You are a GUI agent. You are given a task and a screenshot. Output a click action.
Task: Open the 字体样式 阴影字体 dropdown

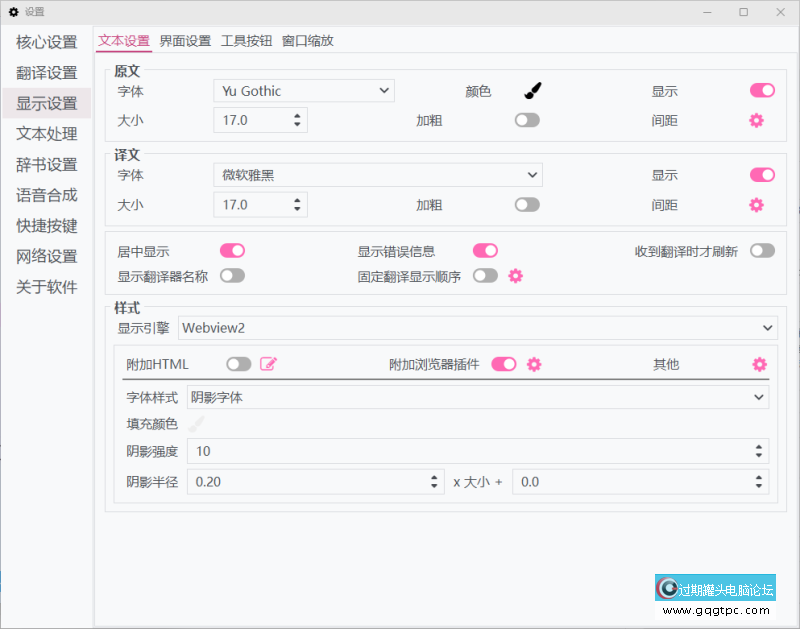coord(477,397)
